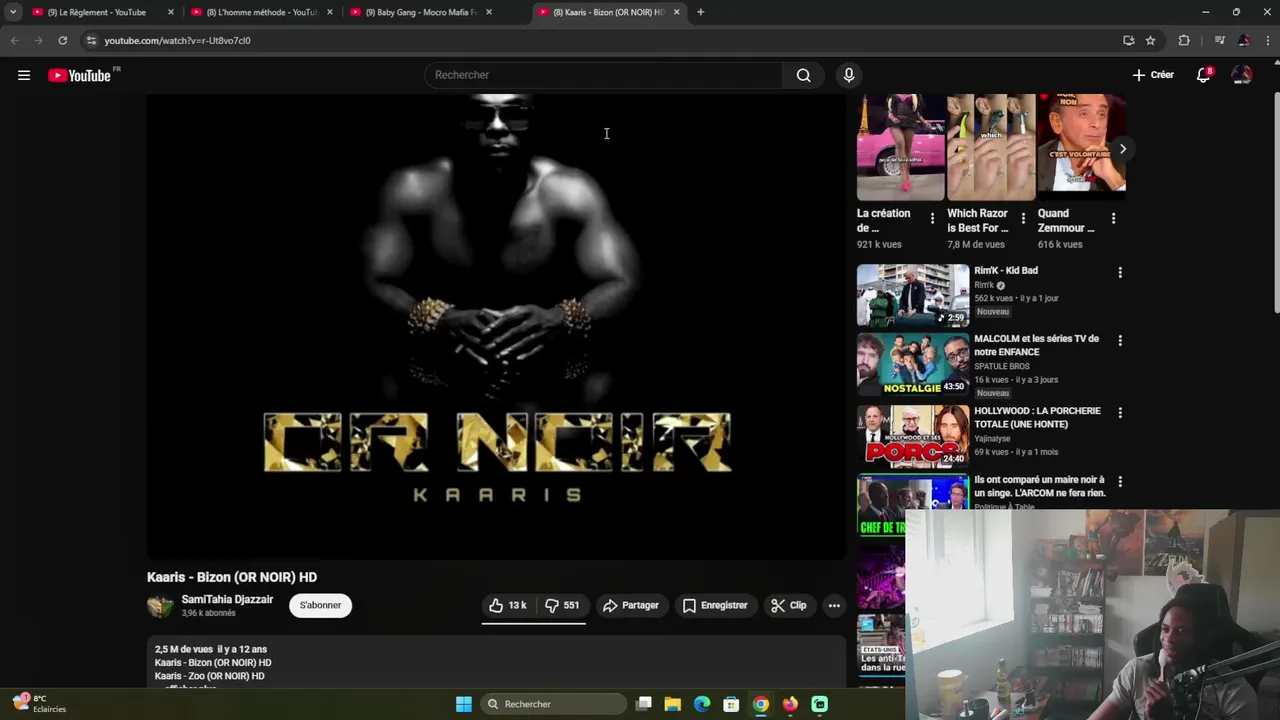Viewport: 1280px width, 720px height.
Task: Switch to Le Règlement - YouTube tab
Action: pos(97,12)
